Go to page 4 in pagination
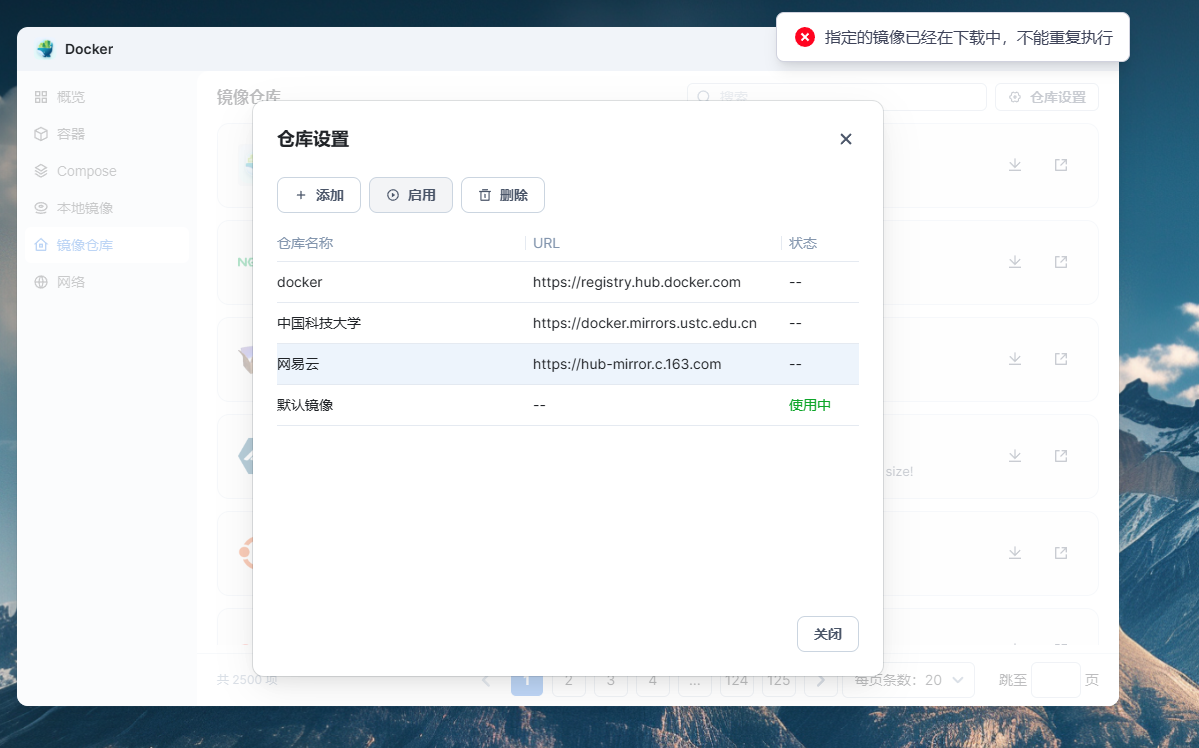 [652, 680]
